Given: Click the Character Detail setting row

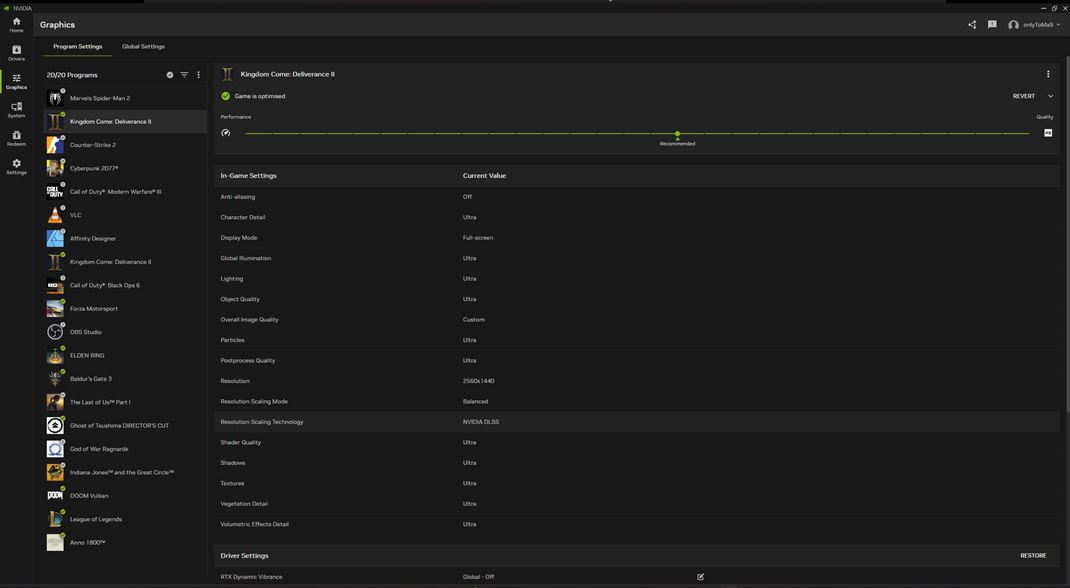Looking at the screenshot, I should pos(637,218).
